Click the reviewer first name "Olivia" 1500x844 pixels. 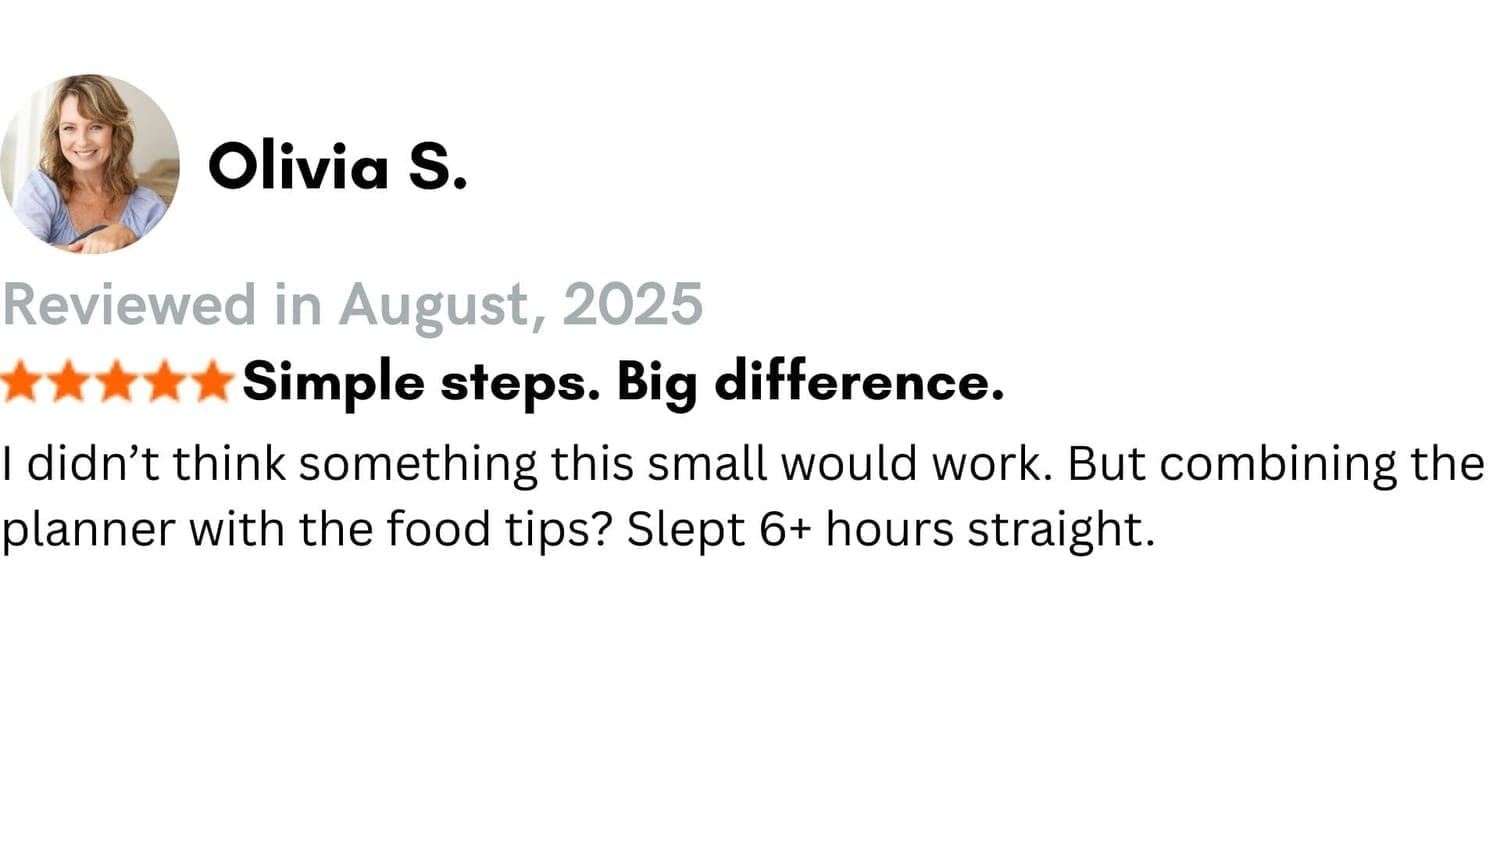point(298,166)
